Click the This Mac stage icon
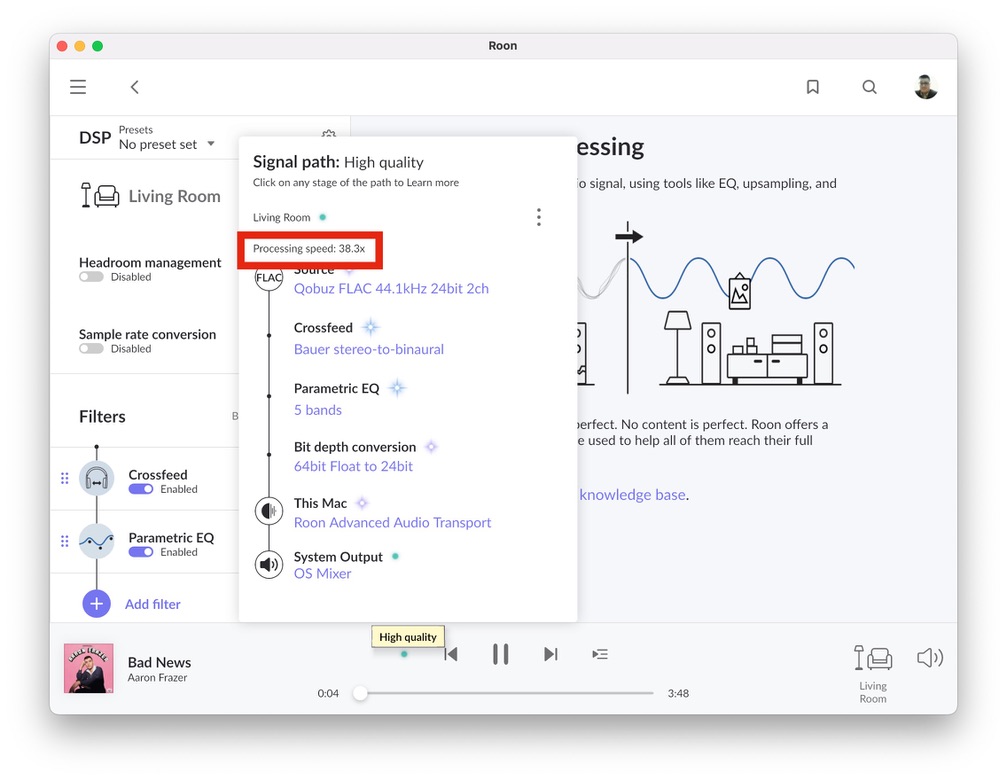 (x=268, y=511)
